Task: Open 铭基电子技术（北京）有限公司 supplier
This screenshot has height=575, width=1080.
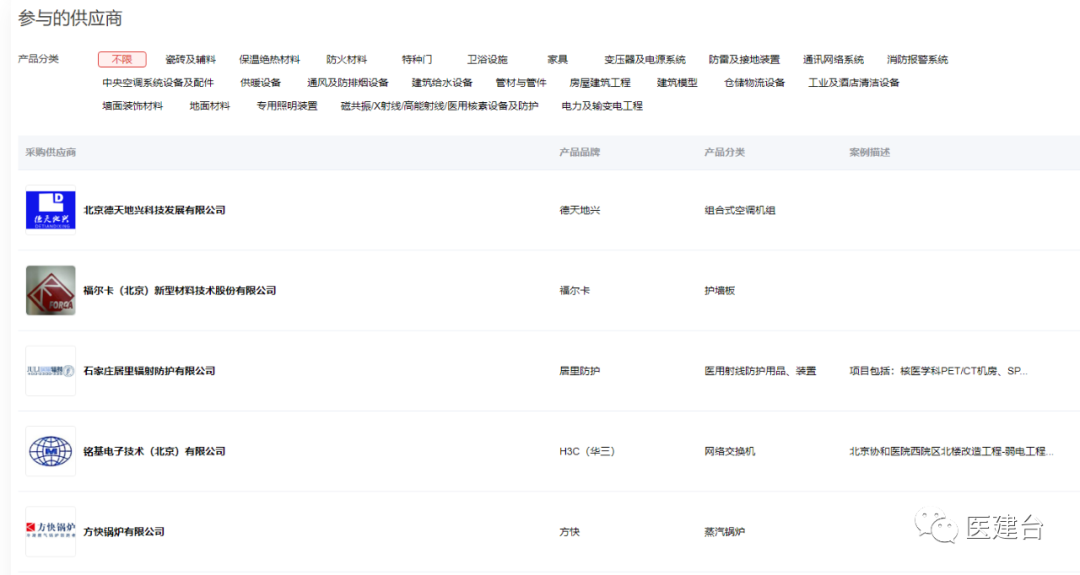Action: [154, 452]
